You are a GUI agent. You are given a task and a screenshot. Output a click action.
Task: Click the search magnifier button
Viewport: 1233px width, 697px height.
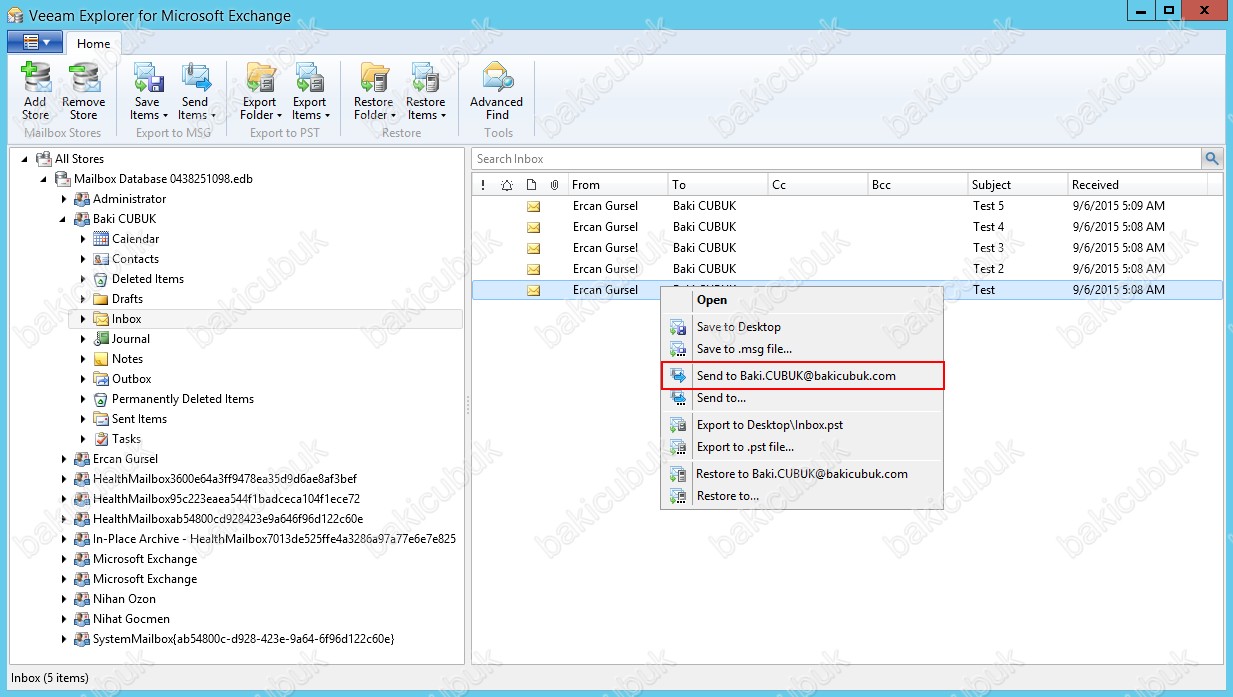pyautogui.click(x=1212, y=158)
